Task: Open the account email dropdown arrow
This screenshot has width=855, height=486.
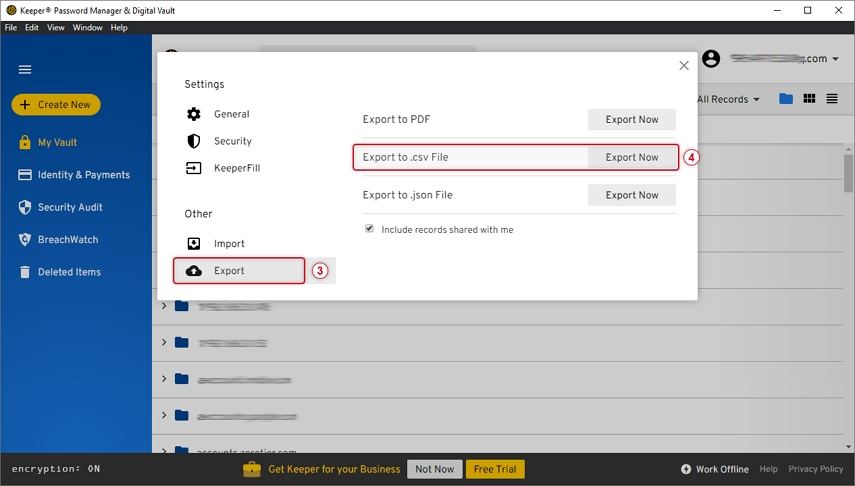Action: tap(835, 59)
